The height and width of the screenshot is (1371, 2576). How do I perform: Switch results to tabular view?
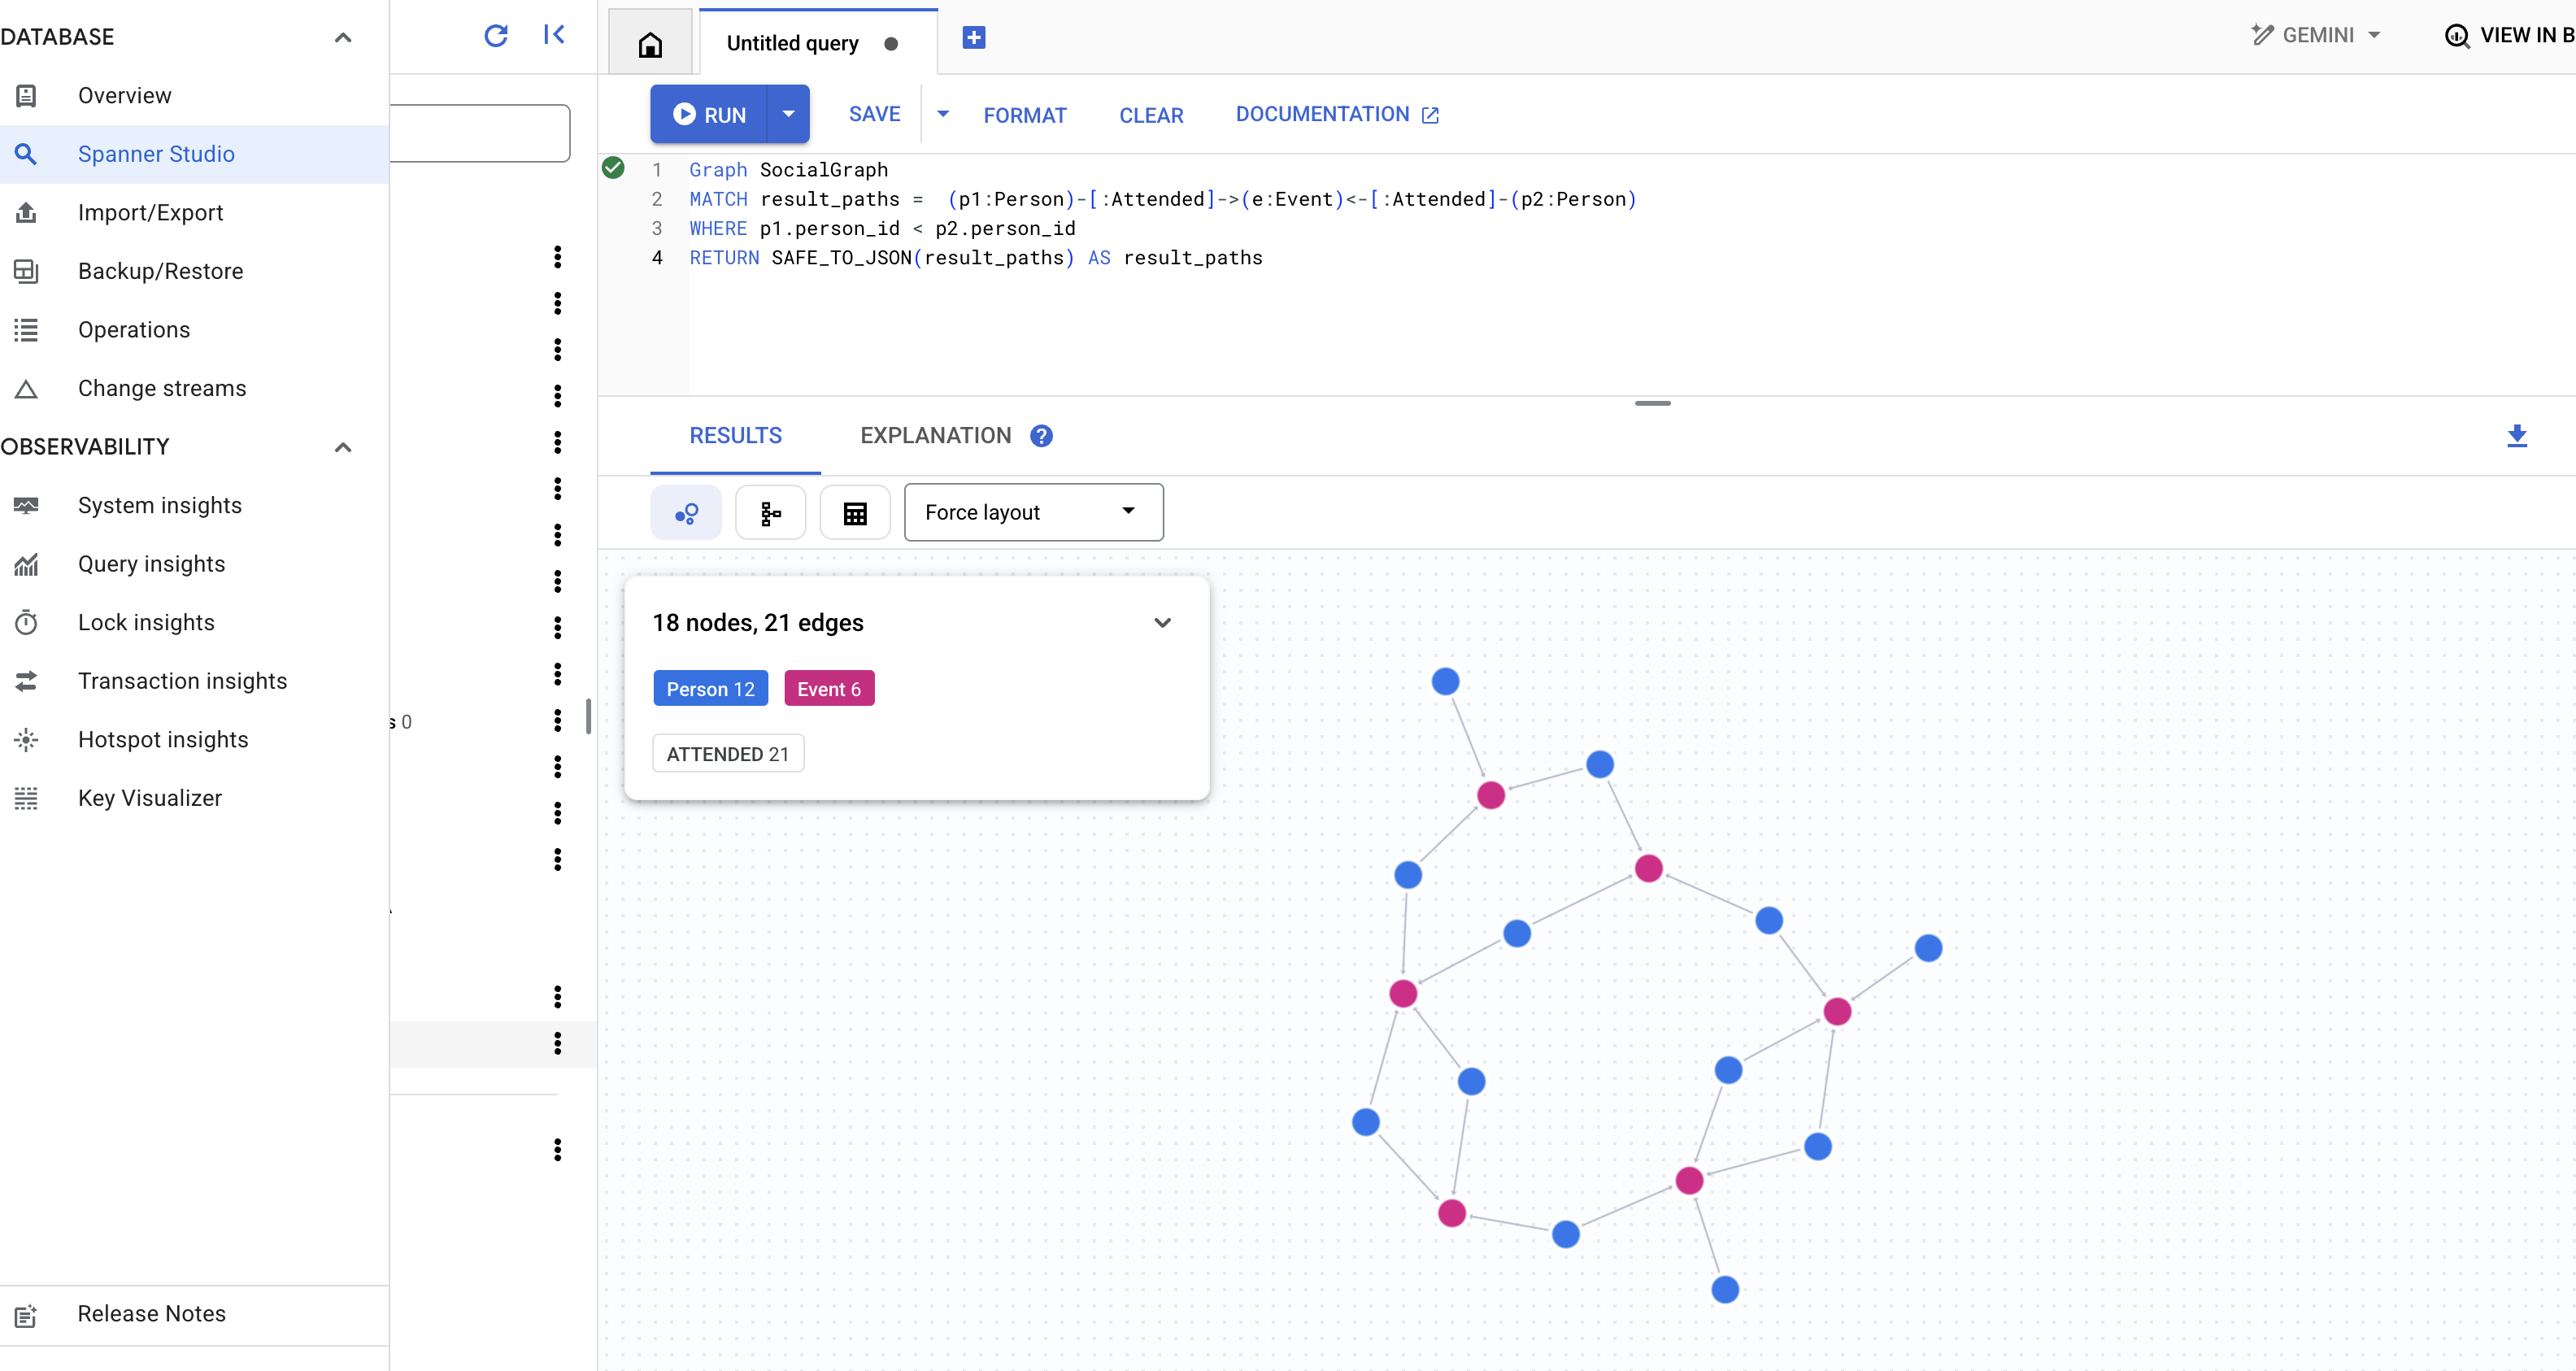coord(855,512)
